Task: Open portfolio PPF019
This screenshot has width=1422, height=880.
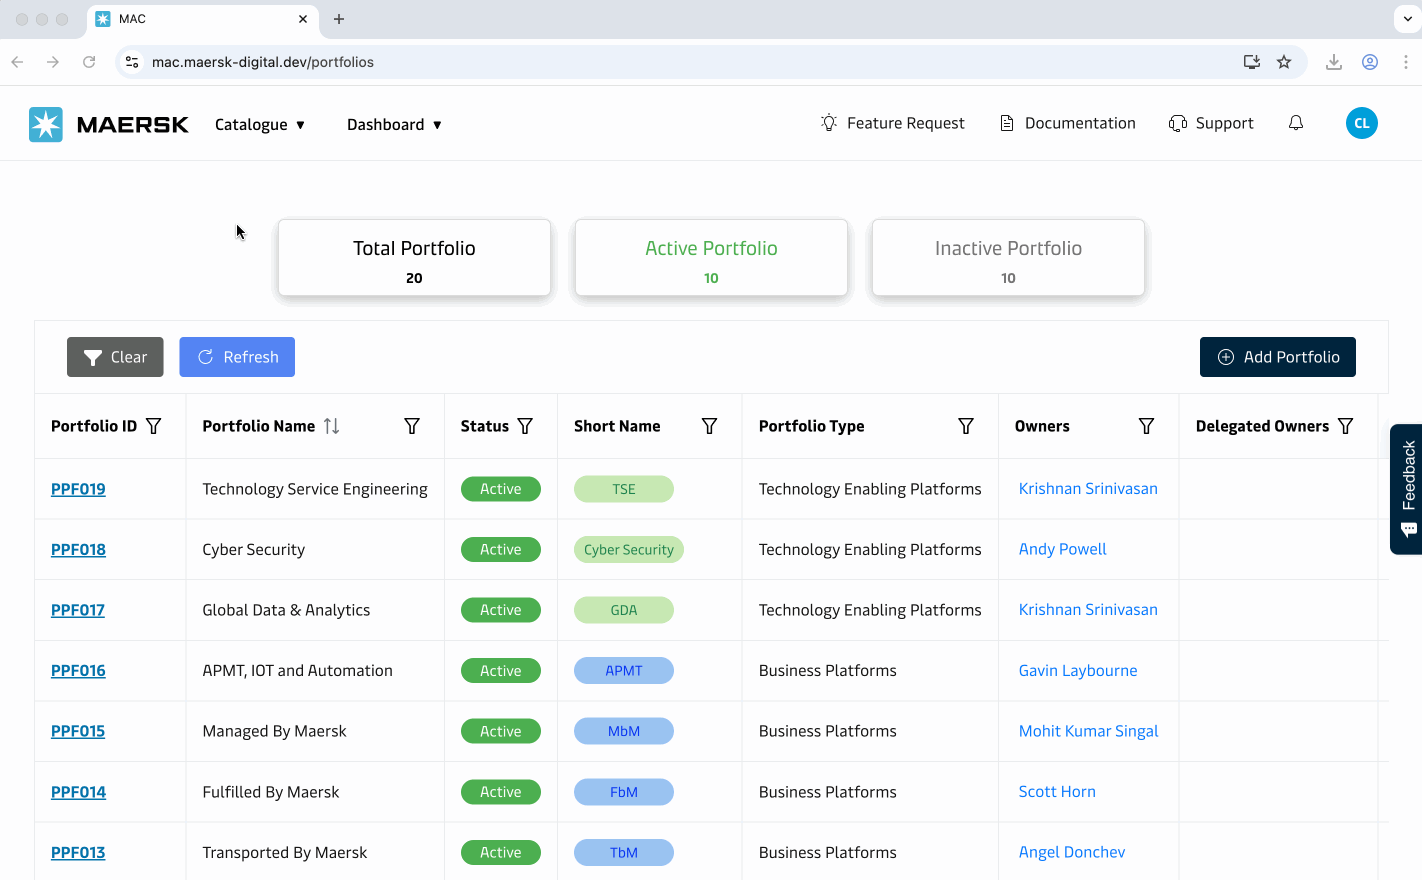Action: pyautogui.click(x=78, y=489)
